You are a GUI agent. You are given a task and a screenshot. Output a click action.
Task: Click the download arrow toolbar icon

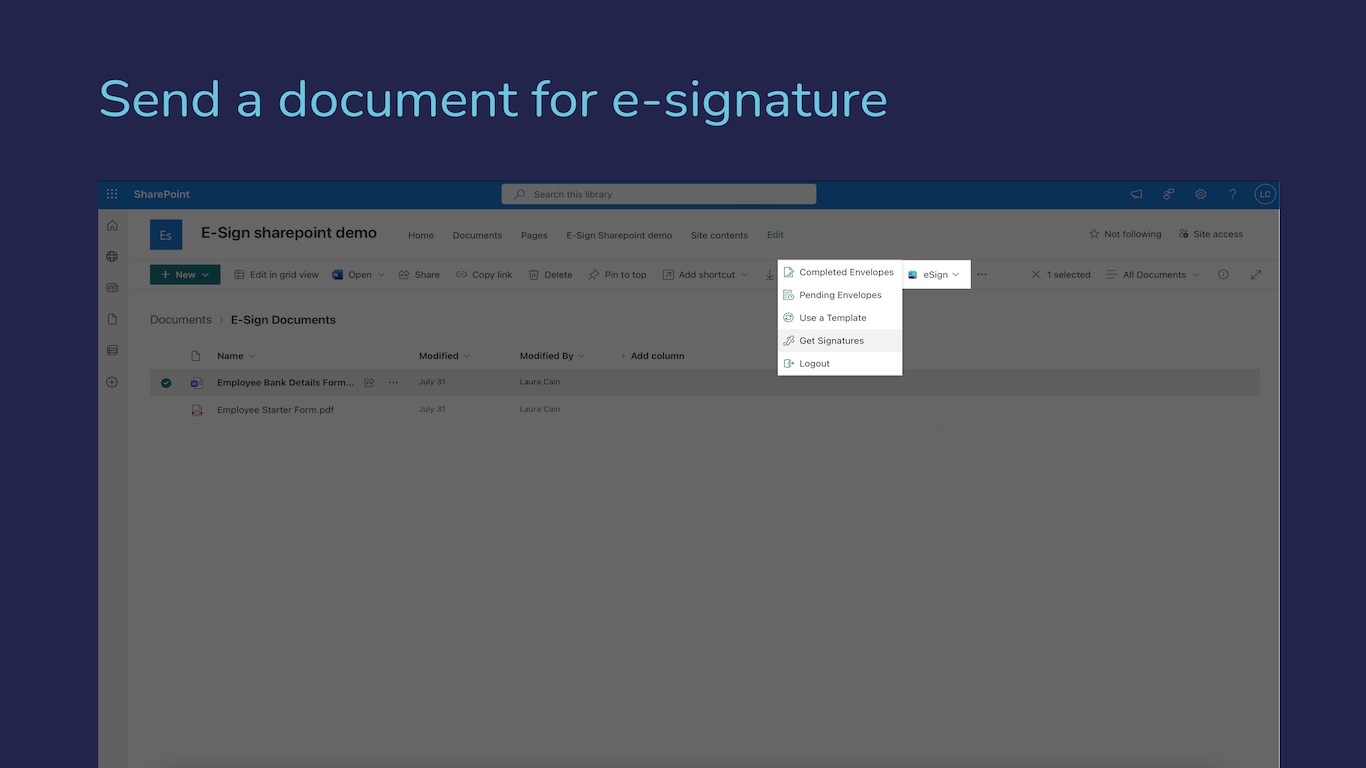click(769, 275)
